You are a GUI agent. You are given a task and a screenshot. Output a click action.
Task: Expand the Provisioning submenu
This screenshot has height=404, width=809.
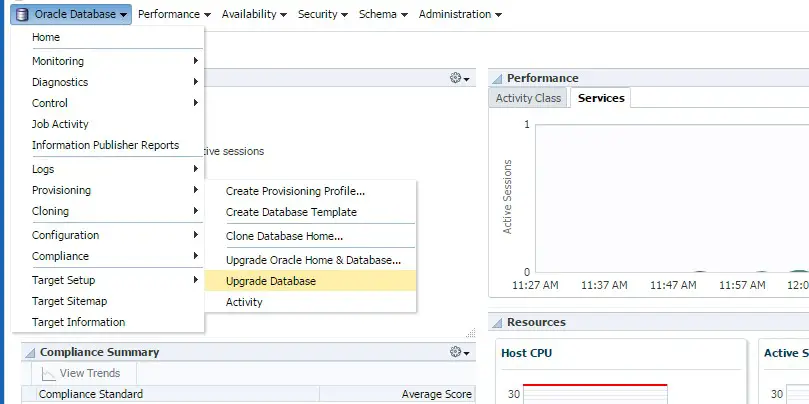(x=107, y=190)
